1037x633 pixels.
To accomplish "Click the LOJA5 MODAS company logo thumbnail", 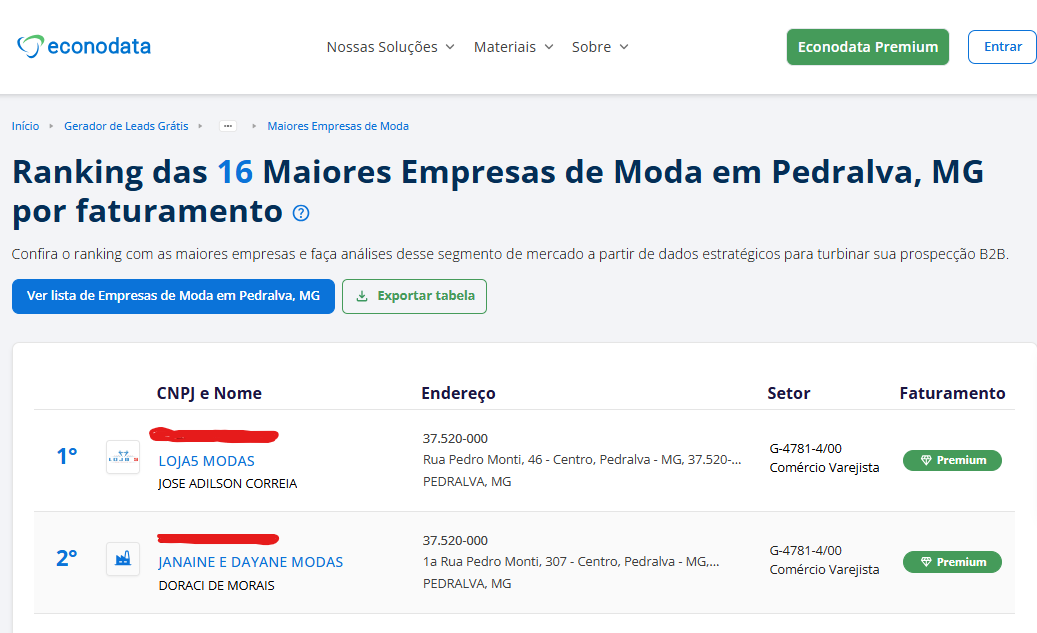I will coord(123,457).
